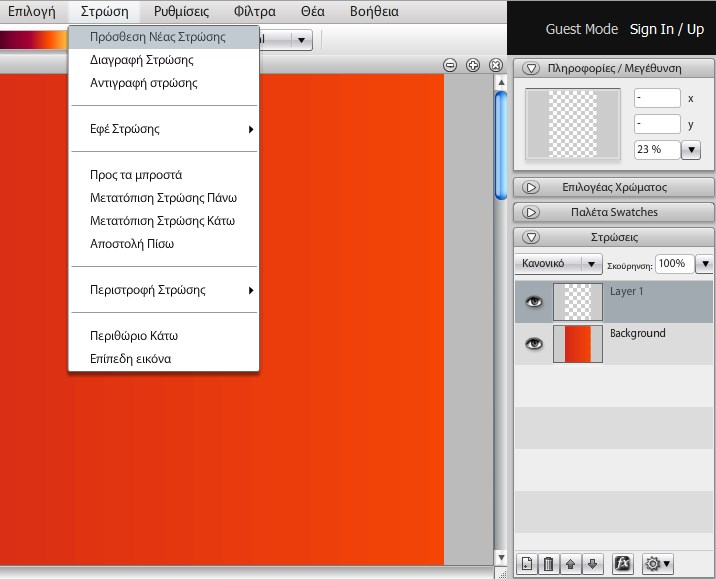Click the scrollbar down arrow
The height and width of the screenshot is (579, 716).
coord(501,558)
